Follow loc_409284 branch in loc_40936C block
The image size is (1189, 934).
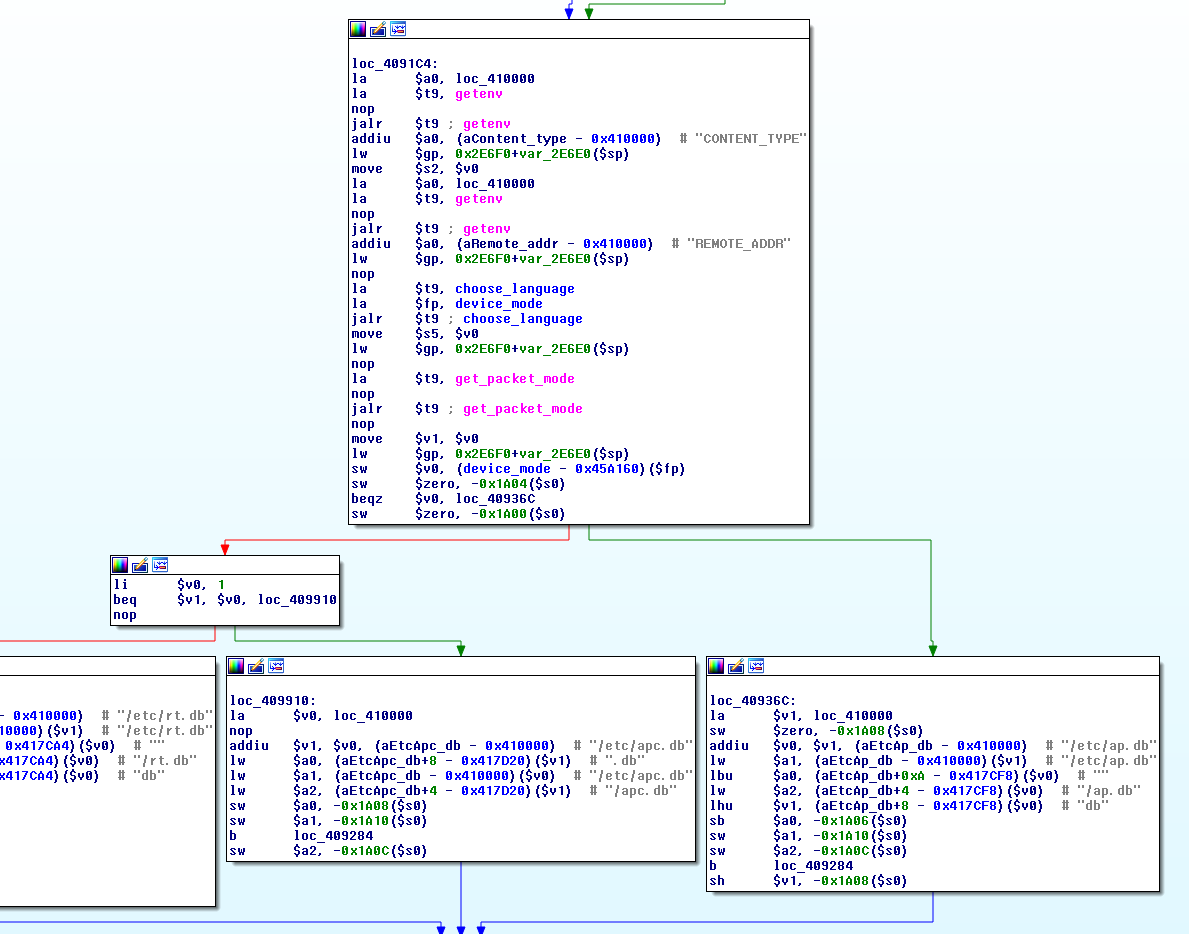[813, 866]
